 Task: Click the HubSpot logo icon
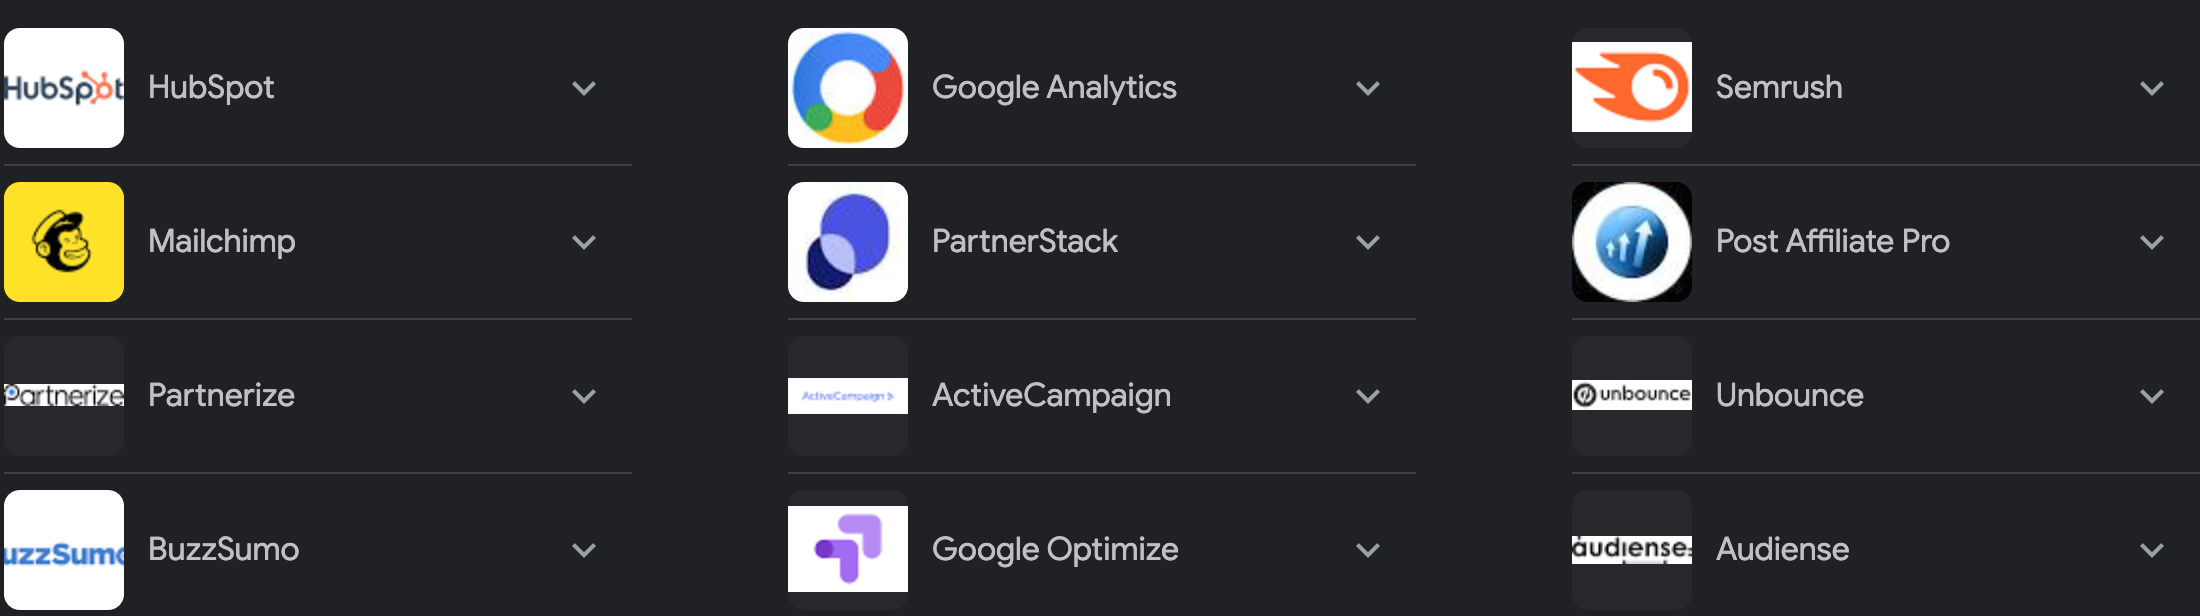pos(64,88)
